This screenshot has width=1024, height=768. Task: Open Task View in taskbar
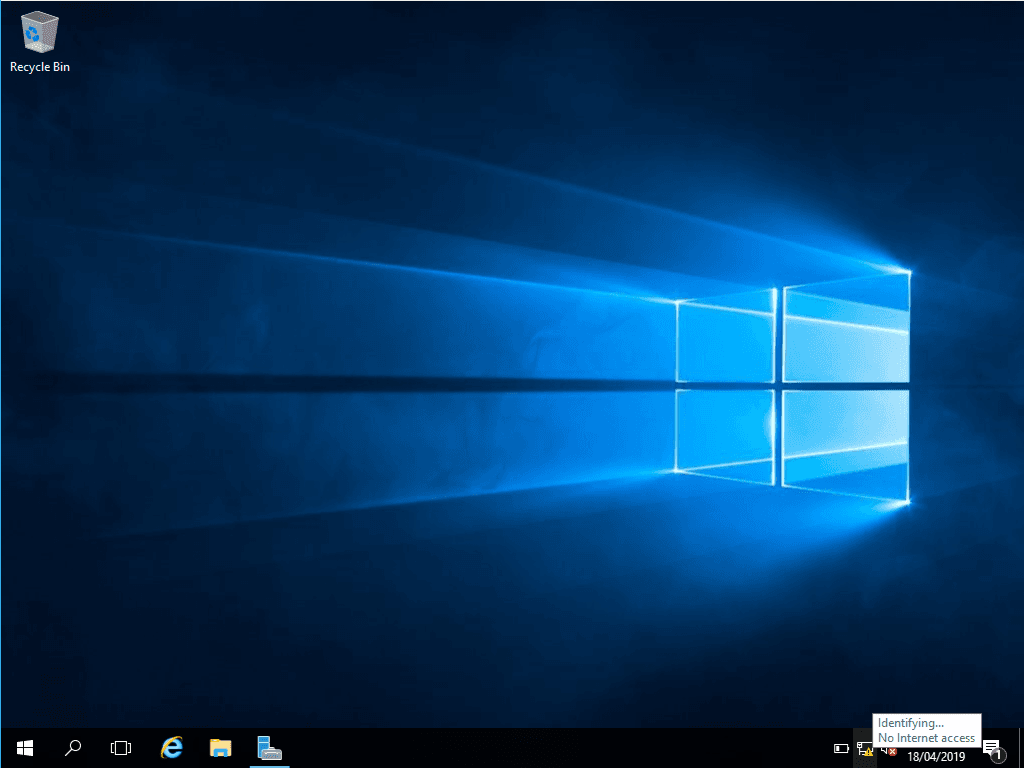click(x=121, y=748)
